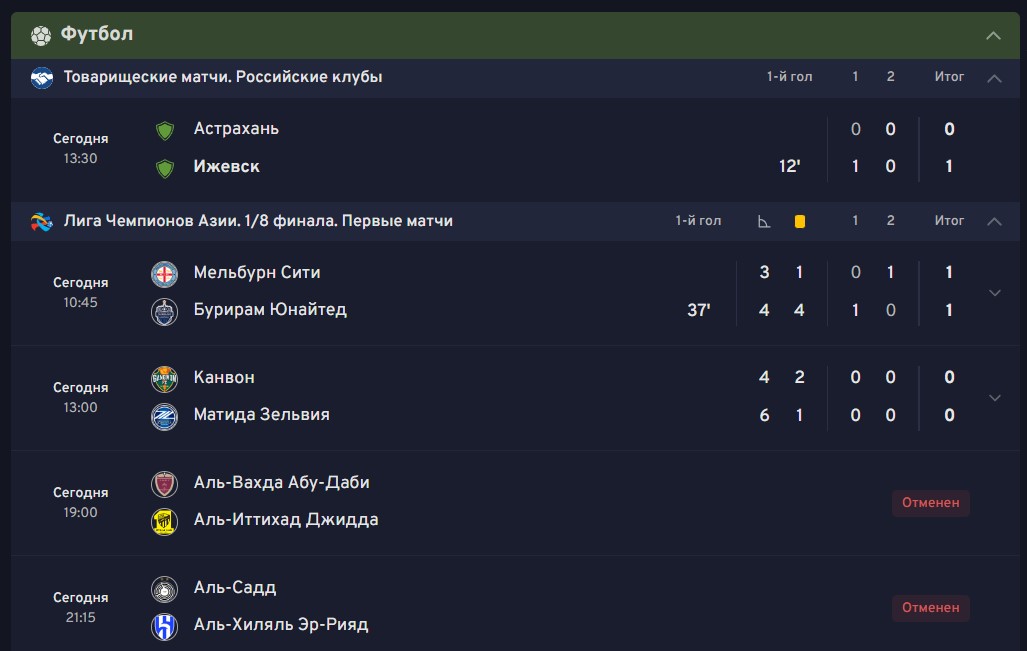Open the Ижевск team link
The image size is (1027, 651).
pos(226,167)
